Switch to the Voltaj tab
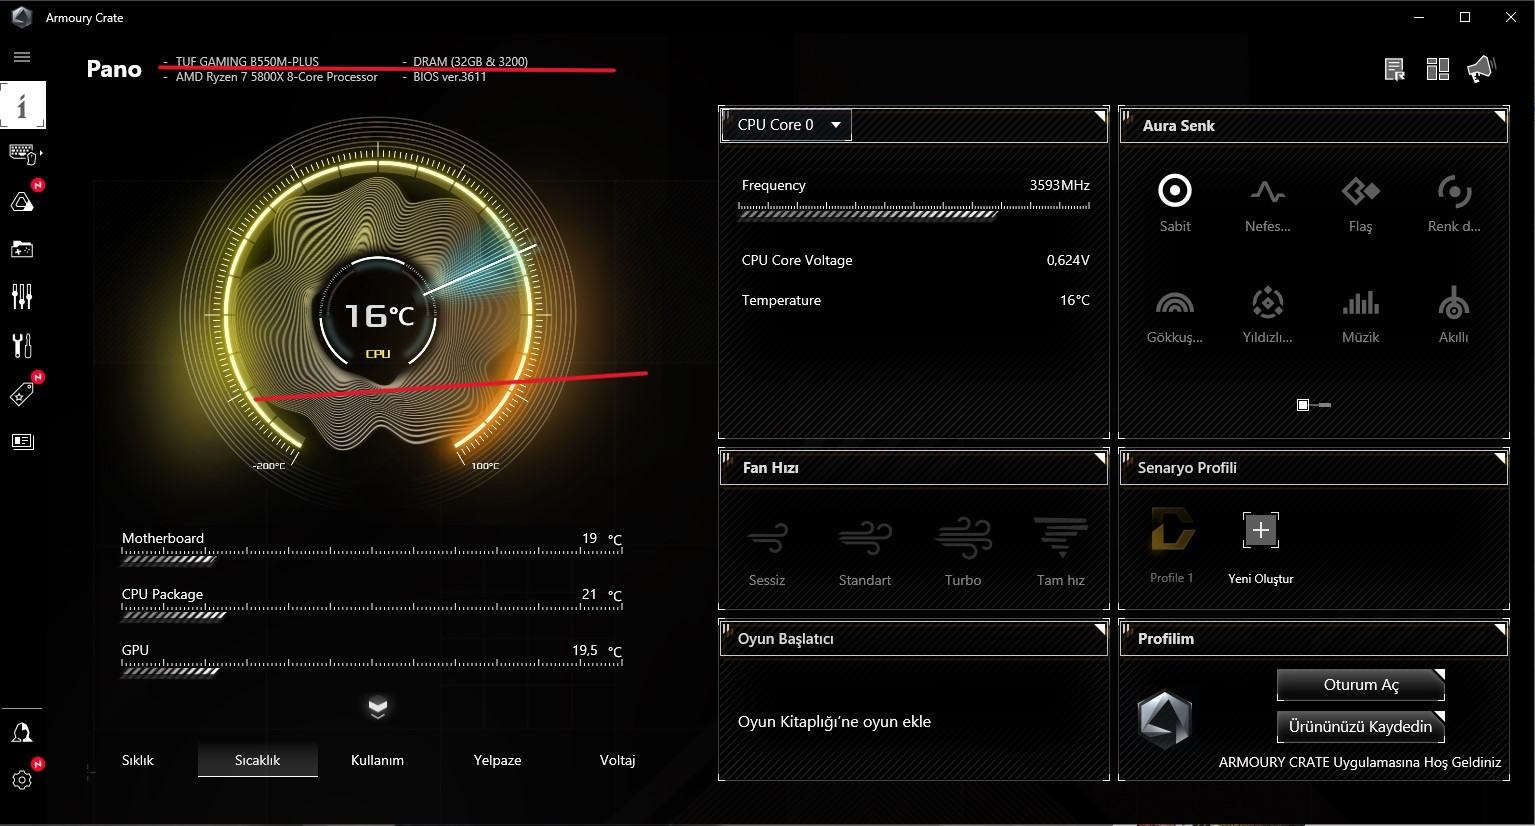The image size is (1535, 826). 617,760
